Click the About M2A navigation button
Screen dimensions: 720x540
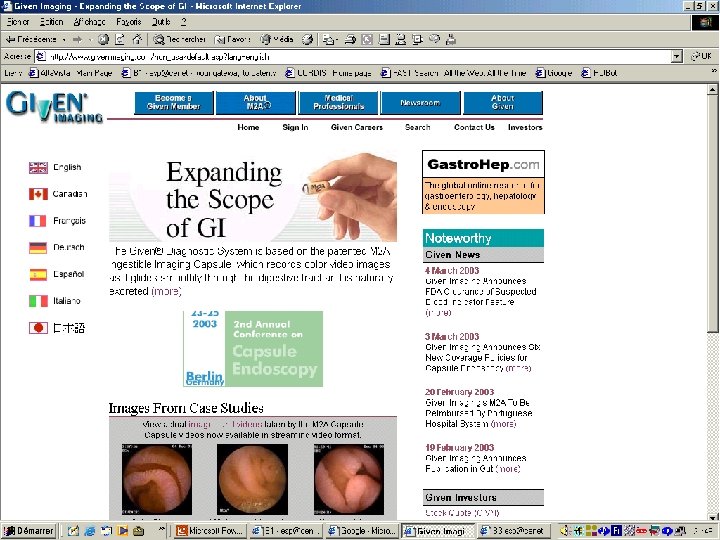coord(256,102)
